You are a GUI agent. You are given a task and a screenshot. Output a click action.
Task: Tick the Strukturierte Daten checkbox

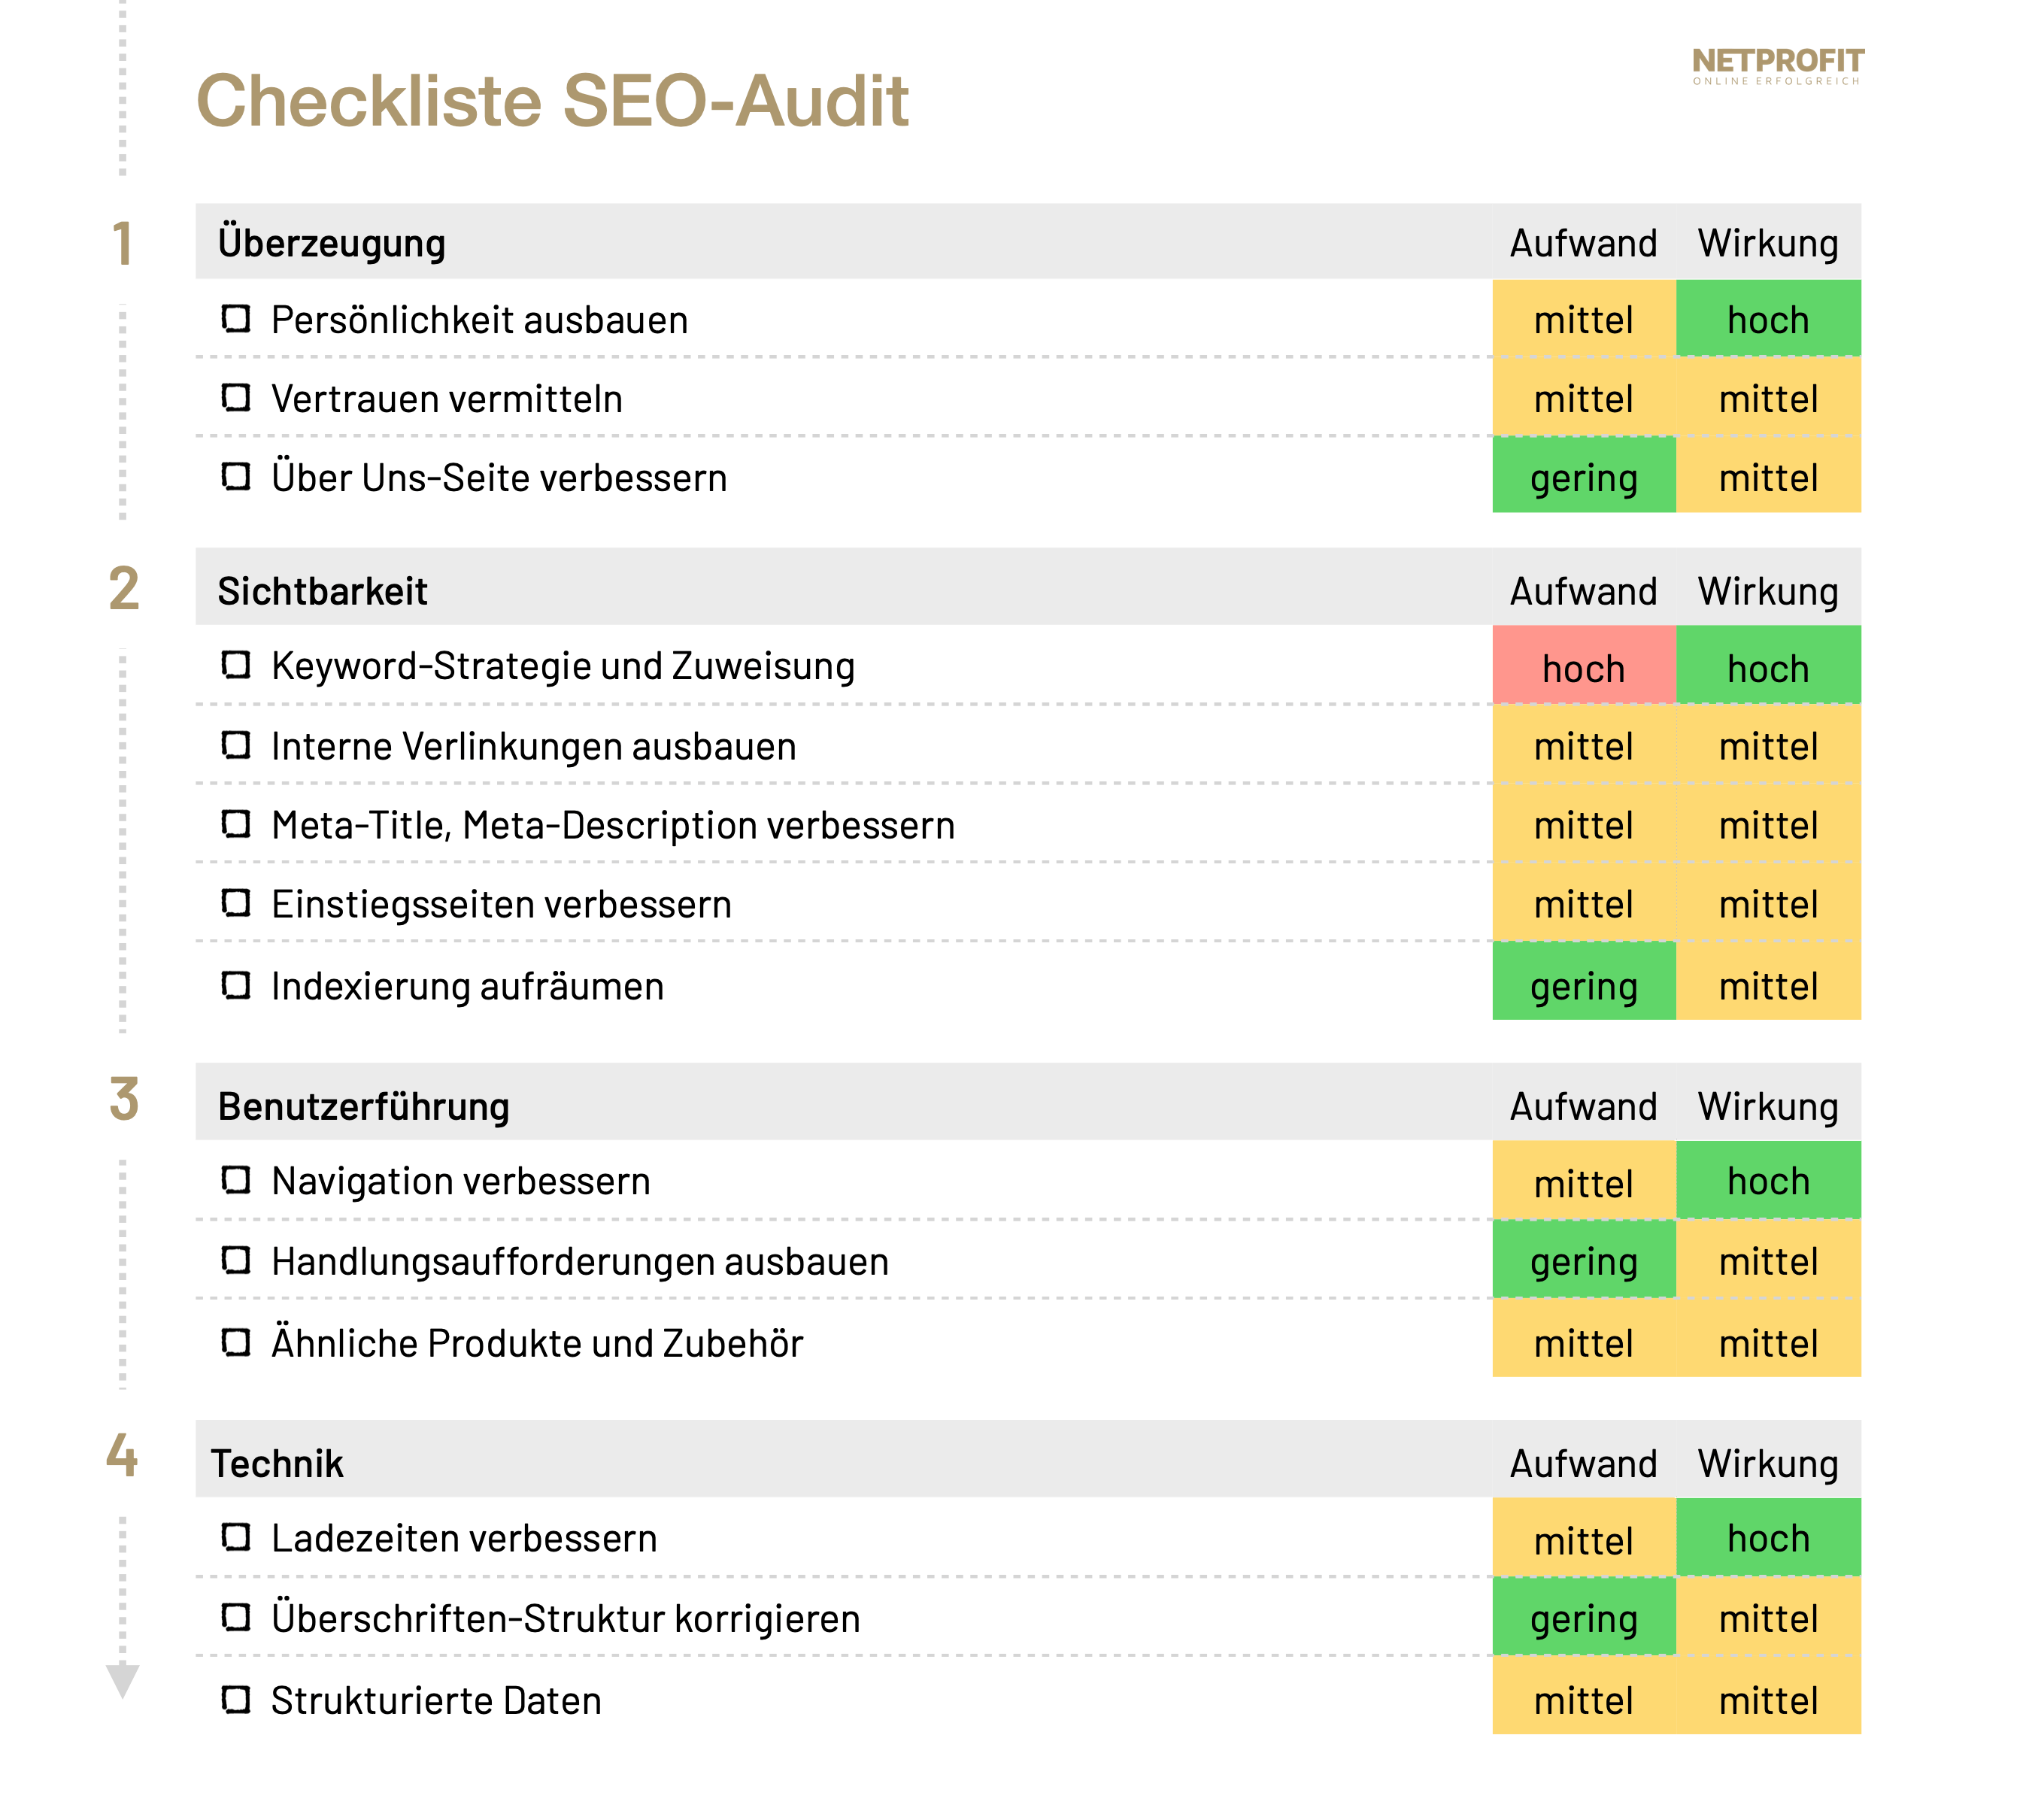(235, 1699)
